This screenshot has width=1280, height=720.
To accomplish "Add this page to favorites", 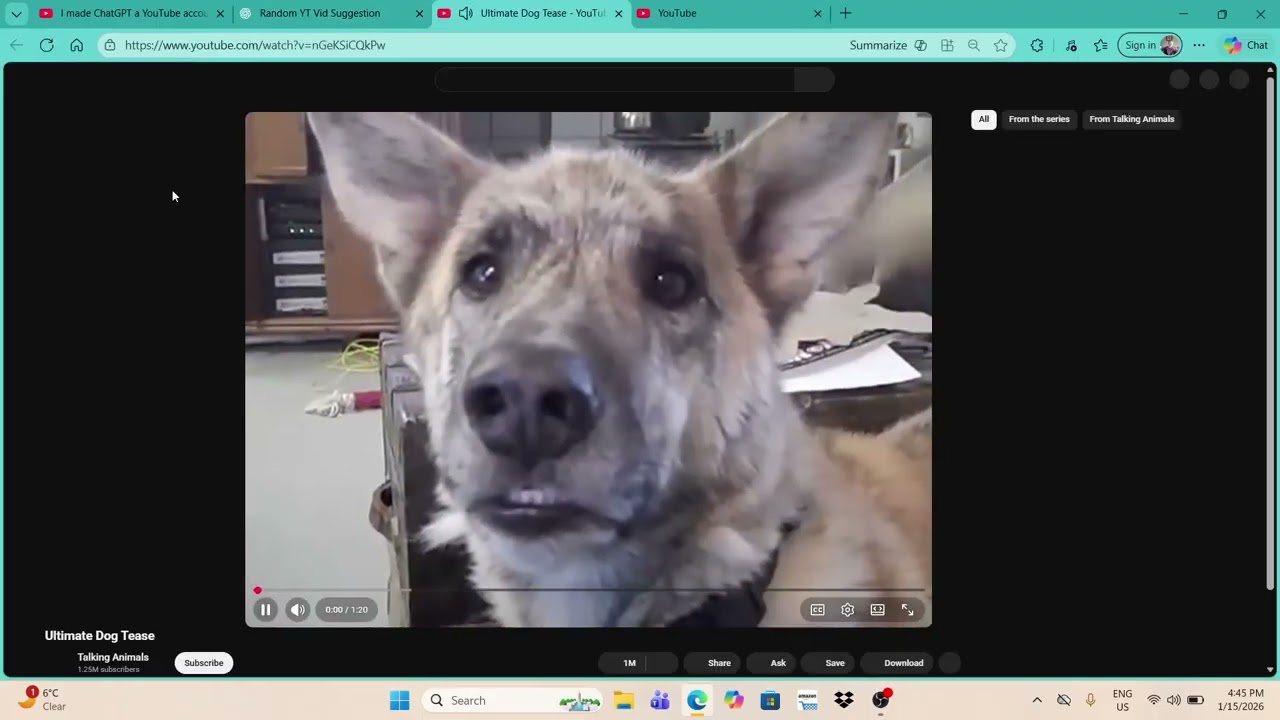I will click(1000, 45).
